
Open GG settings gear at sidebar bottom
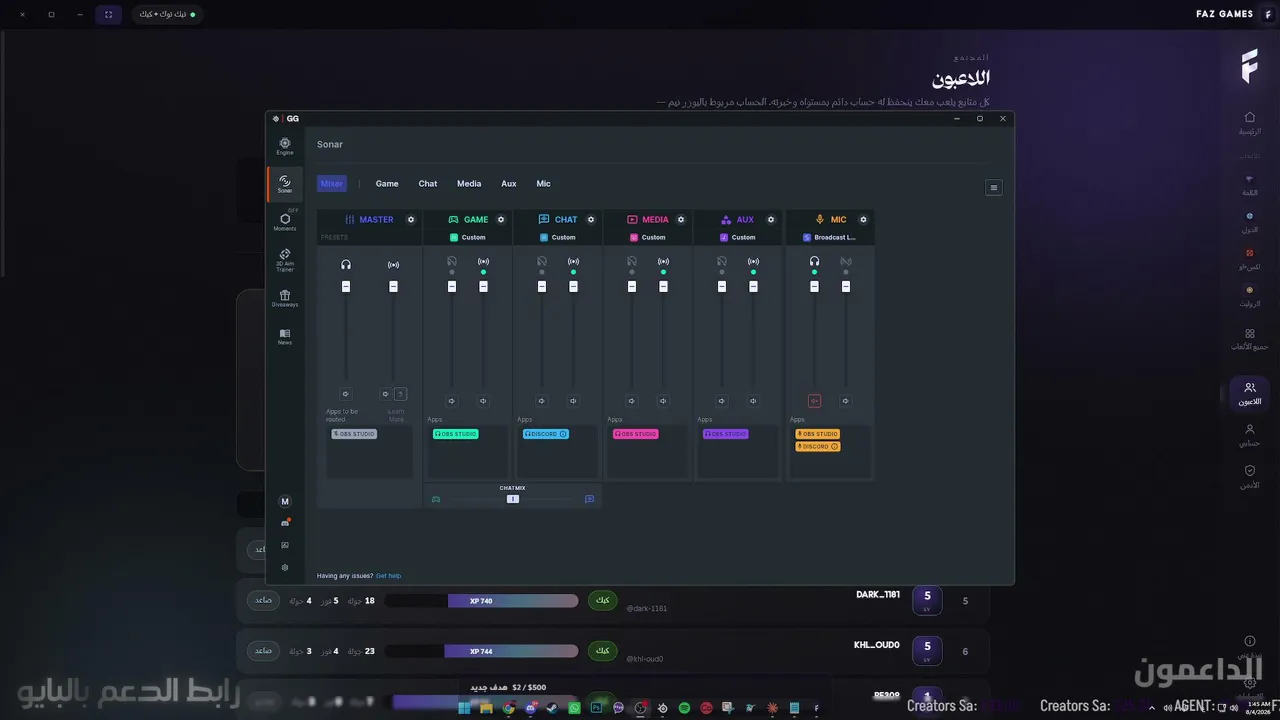point(285,567)
